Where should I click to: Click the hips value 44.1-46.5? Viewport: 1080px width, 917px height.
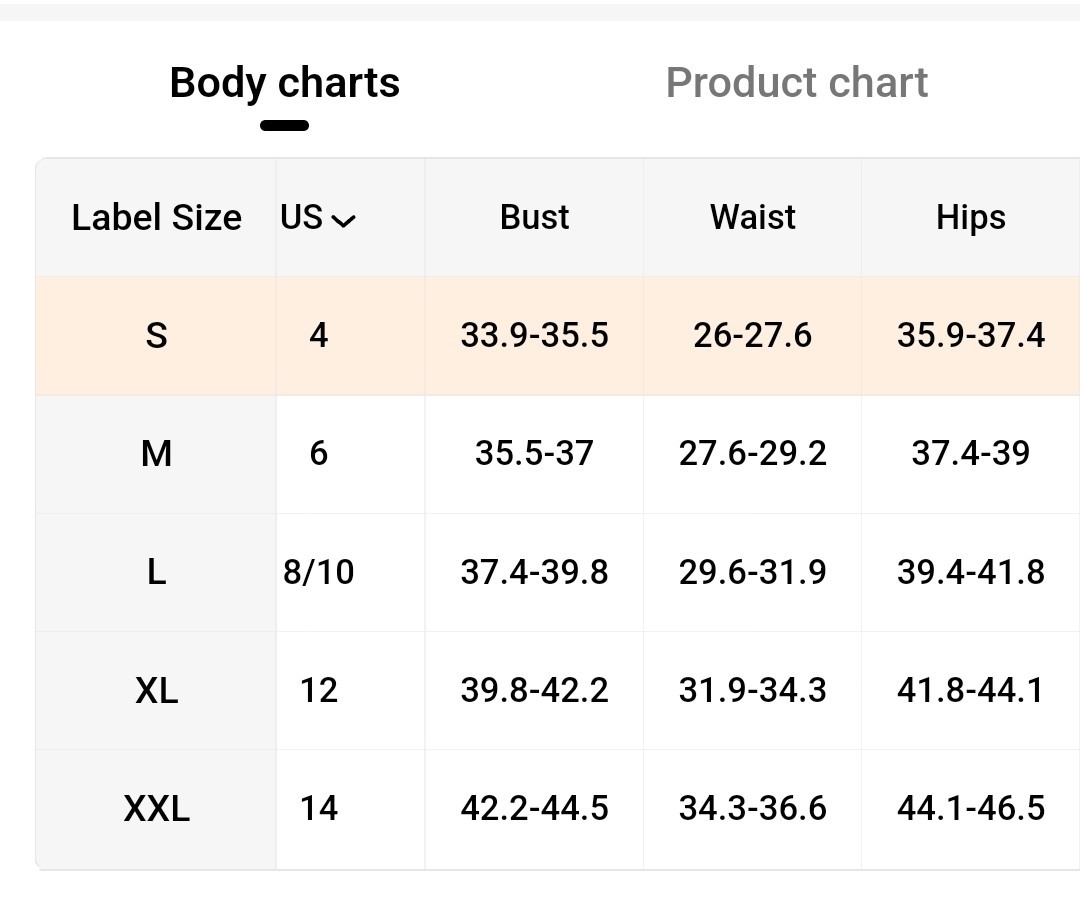970,808
